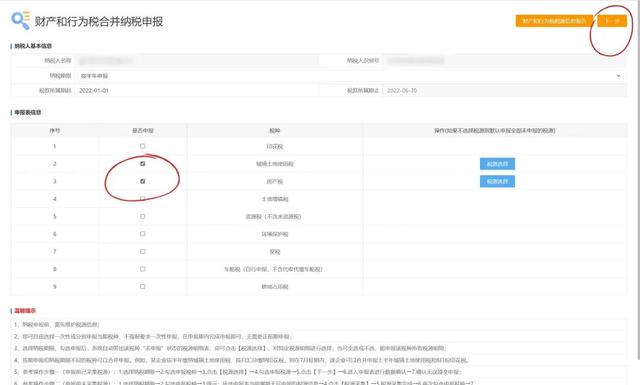Click the 房产税 tax name cell

(x=275, y=182)
